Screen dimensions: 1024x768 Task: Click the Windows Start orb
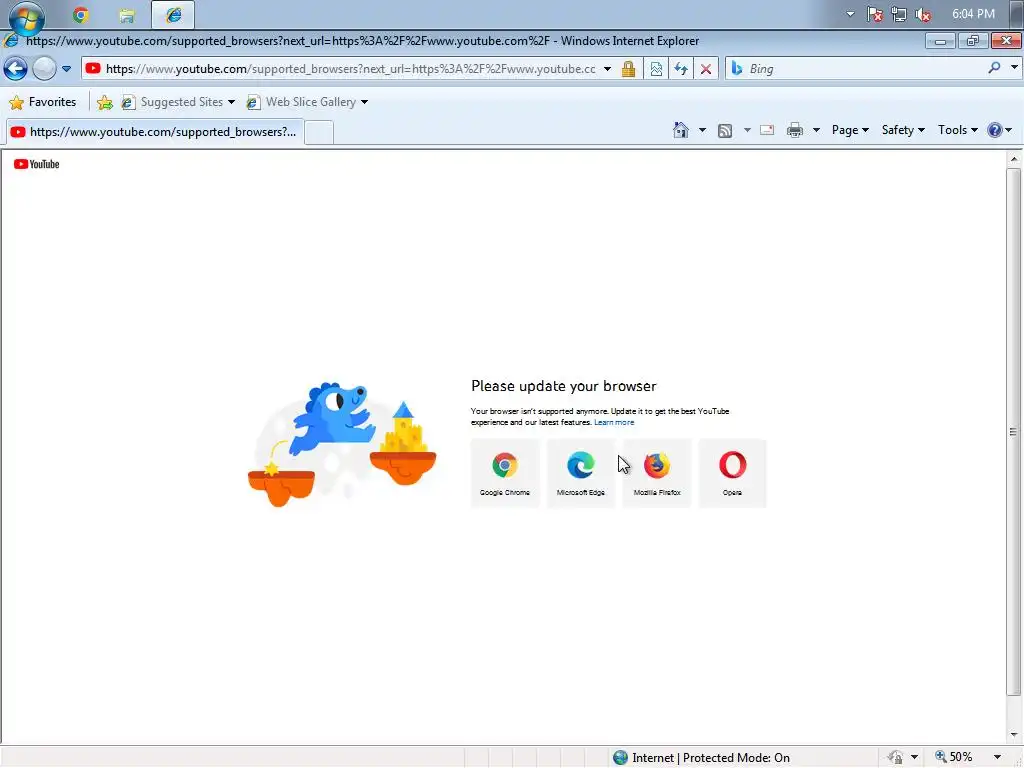point(26,16)
